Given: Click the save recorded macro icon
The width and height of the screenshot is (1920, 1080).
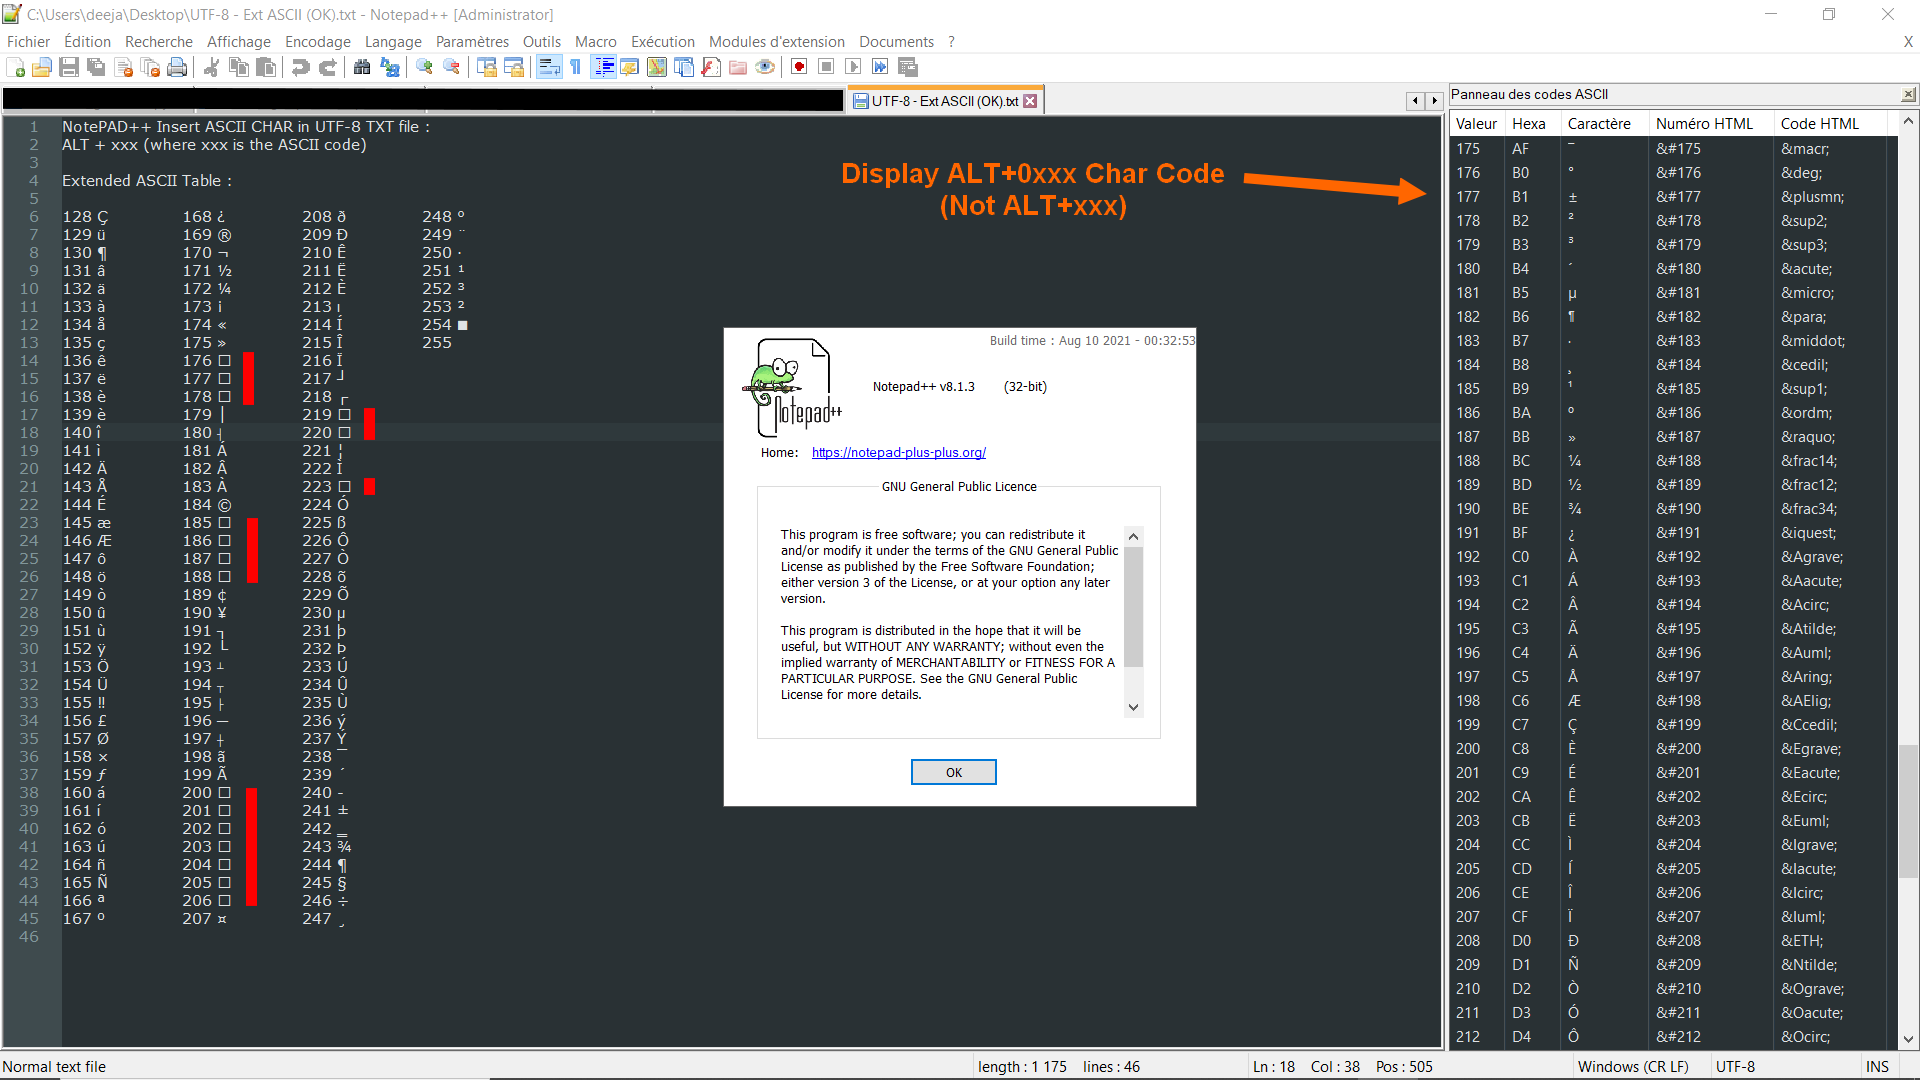Looking at the screenshot, I should click(x=908, y=67).
